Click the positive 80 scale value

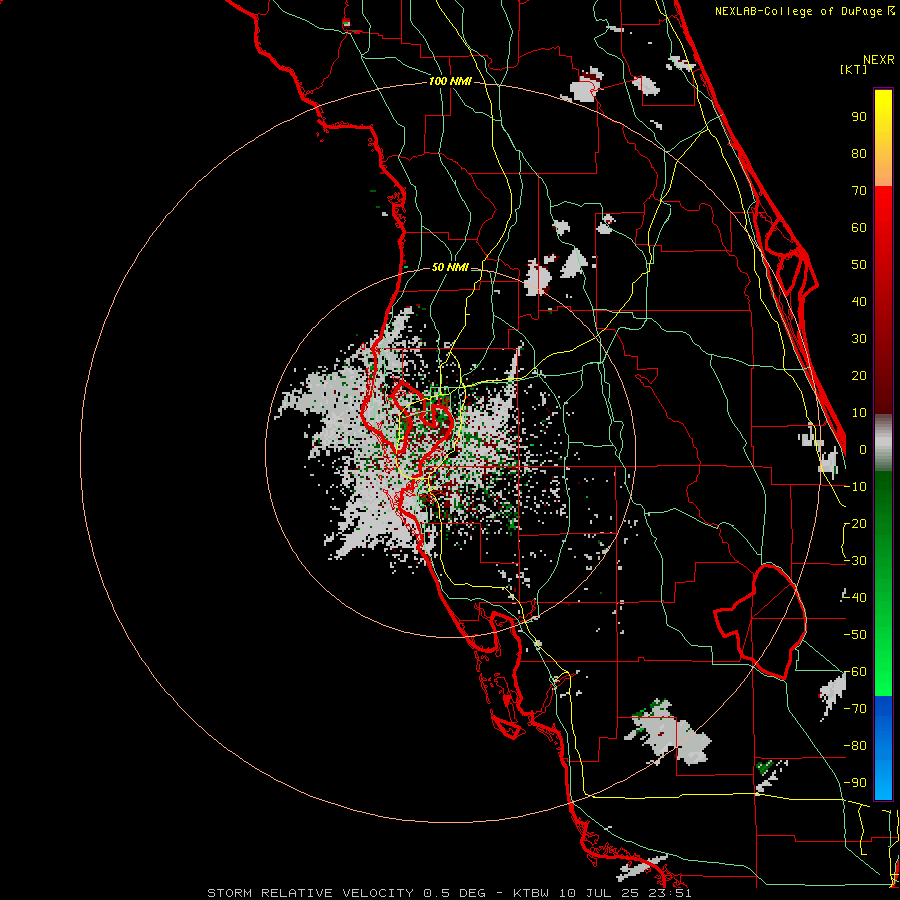859,154
